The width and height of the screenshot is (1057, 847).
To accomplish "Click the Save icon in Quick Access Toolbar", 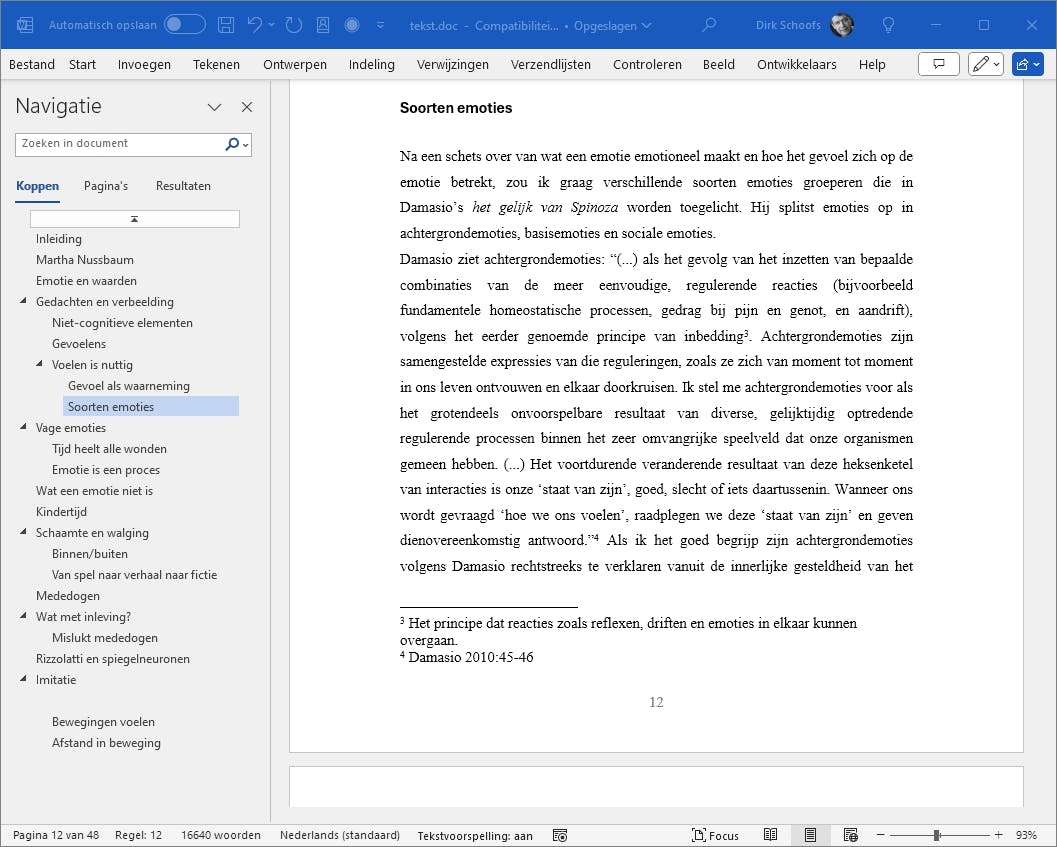I will tap(226, 25).
